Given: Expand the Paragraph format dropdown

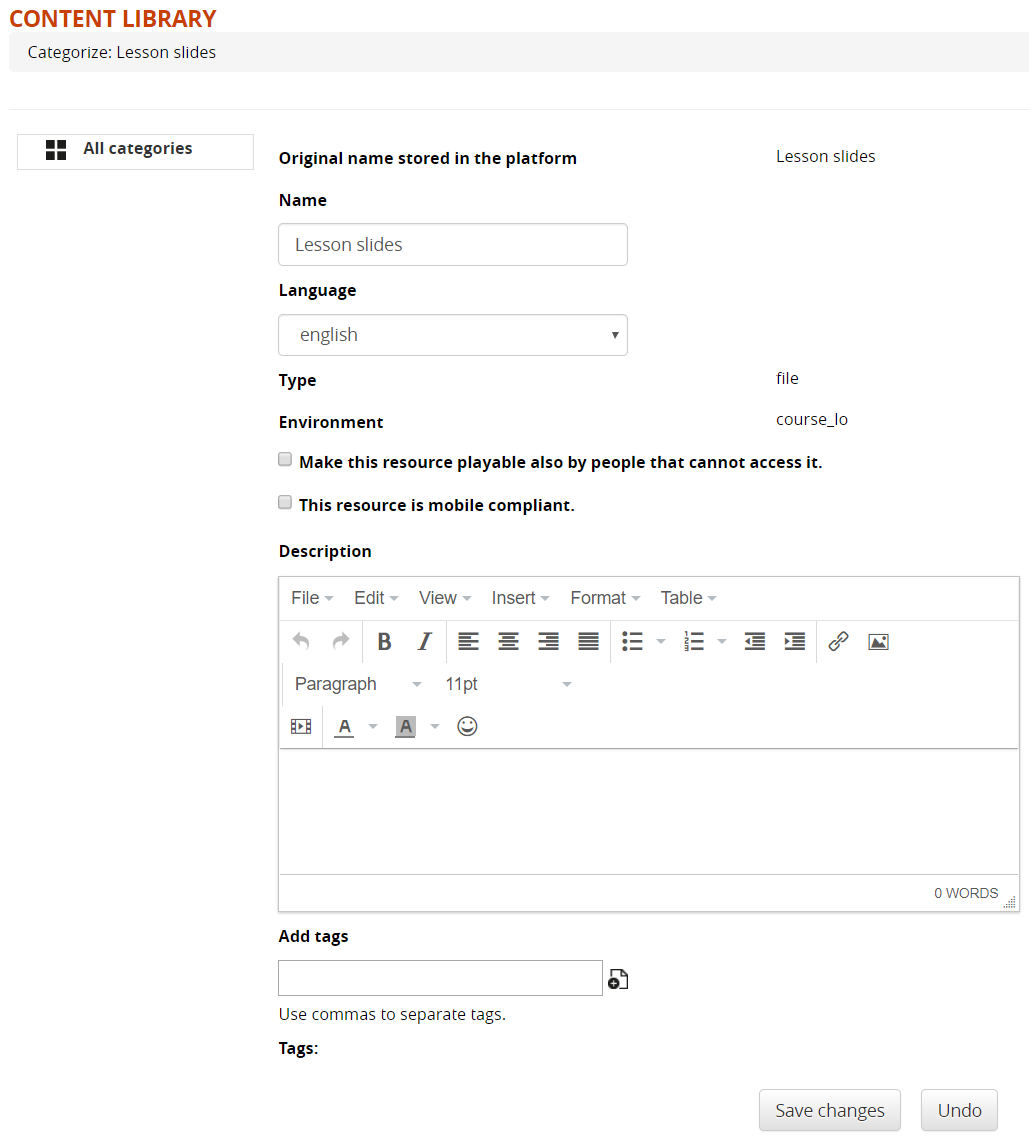Looking at the screenshot, I should tap(358, 684).
